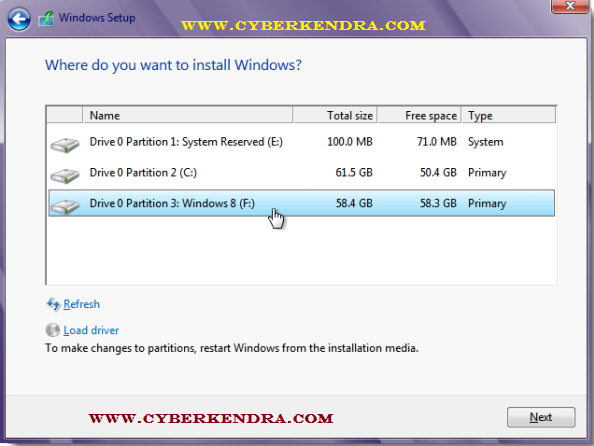Click the Next button
This screenshot has width=594, height=446.
541,417
